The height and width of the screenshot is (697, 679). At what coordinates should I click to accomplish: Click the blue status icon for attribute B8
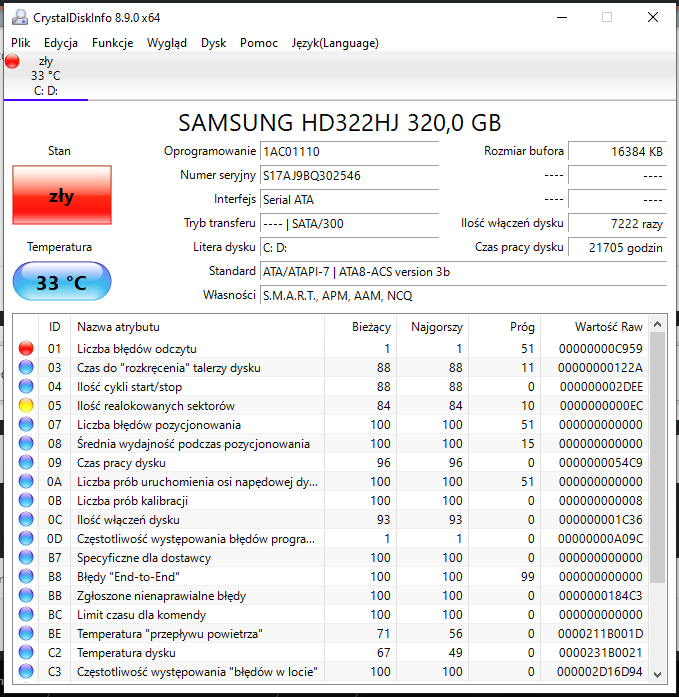[26, 576]
